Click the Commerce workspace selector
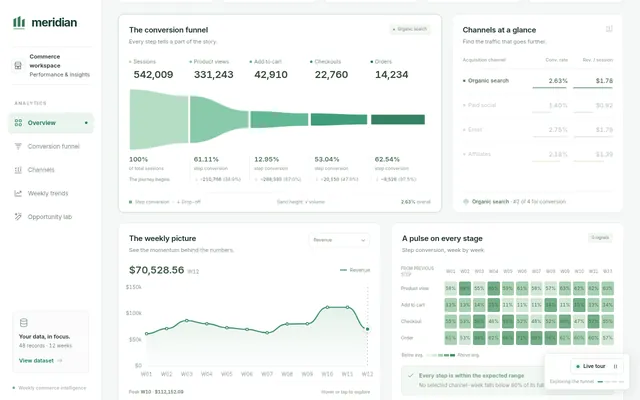Image resolution: width=640 pixels, height=400 pixels. coord(51,65)
